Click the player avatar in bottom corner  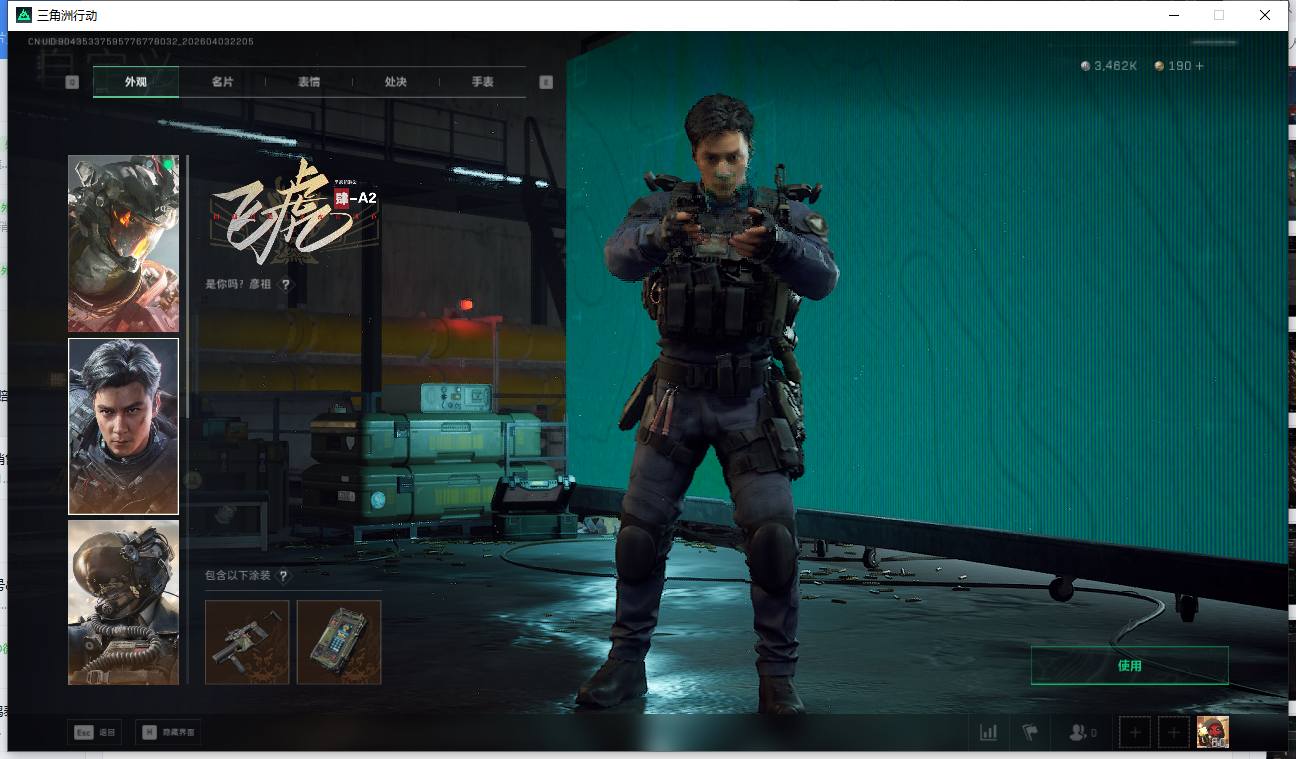pos(1213,733)
